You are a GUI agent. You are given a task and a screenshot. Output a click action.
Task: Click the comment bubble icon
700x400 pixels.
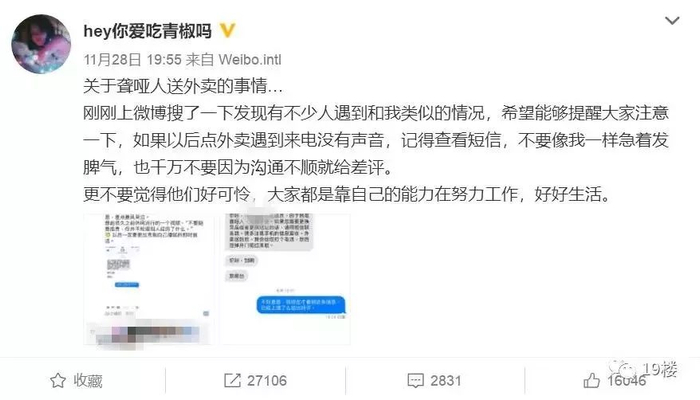(416, 381)
